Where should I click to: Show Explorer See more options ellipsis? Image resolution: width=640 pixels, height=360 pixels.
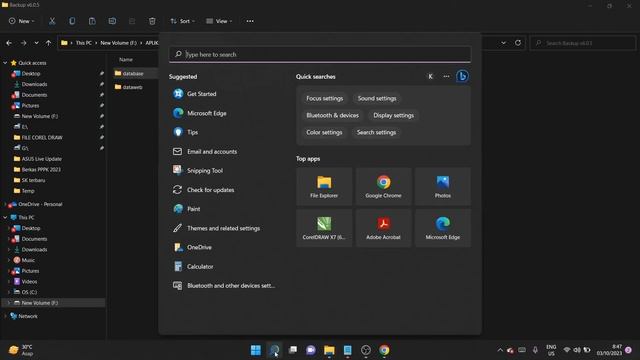point(250,21)
